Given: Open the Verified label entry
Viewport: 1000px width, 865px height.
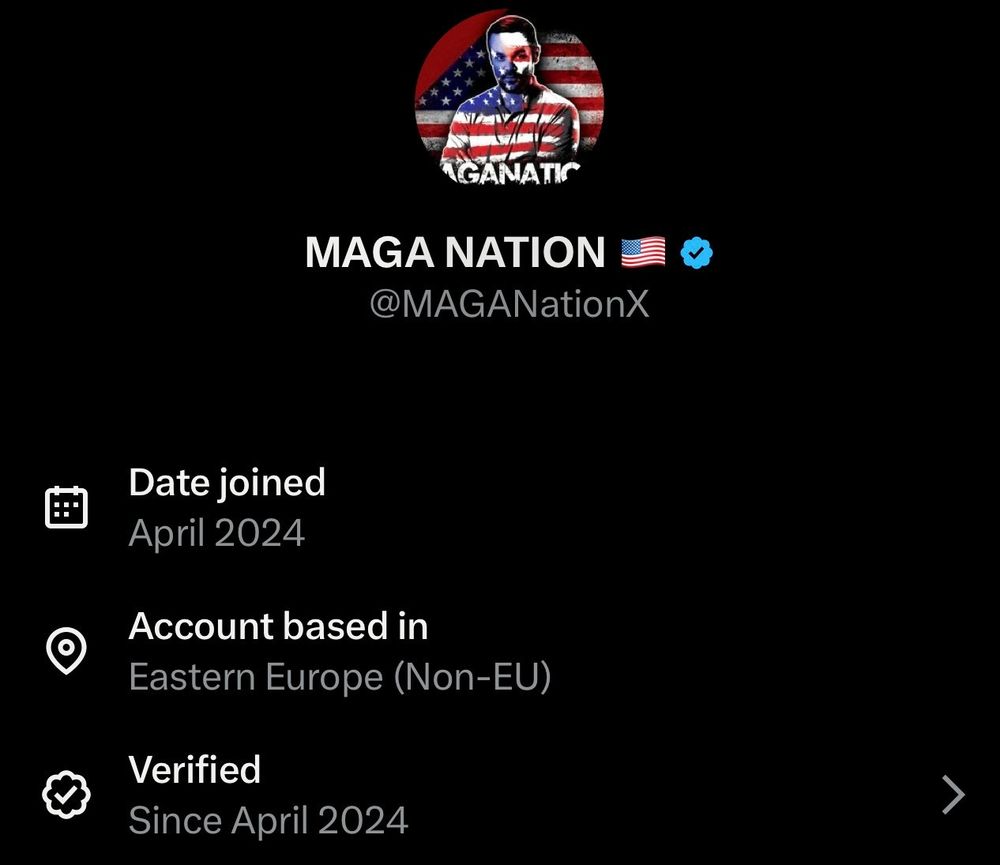Looking at the screenshot, I should coord(195,770).
